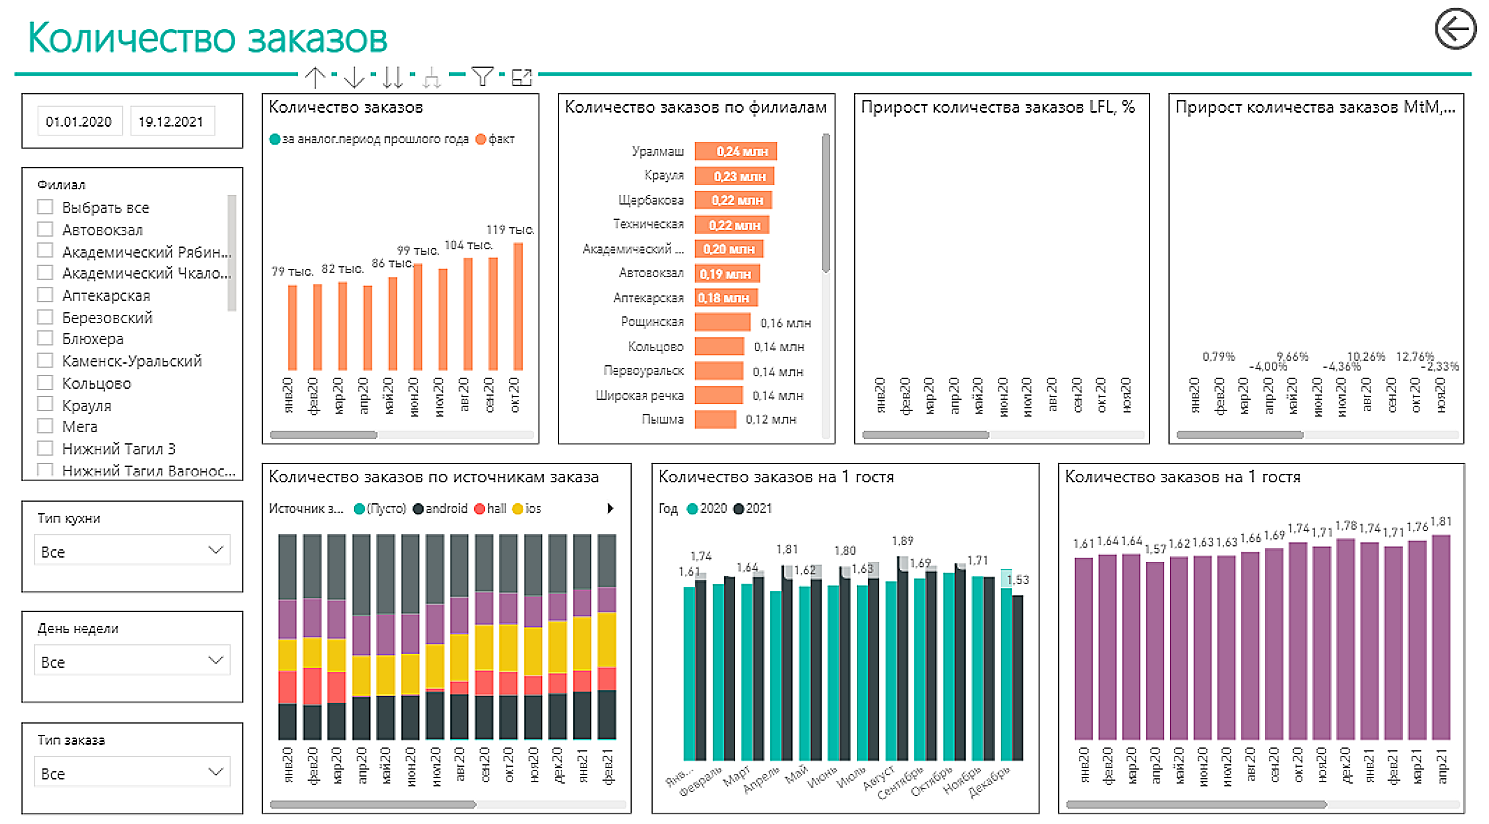Tick the 'Каменск-Уральский' checkbox
This screenshot has width=1489, height=824.
point(45,361)
